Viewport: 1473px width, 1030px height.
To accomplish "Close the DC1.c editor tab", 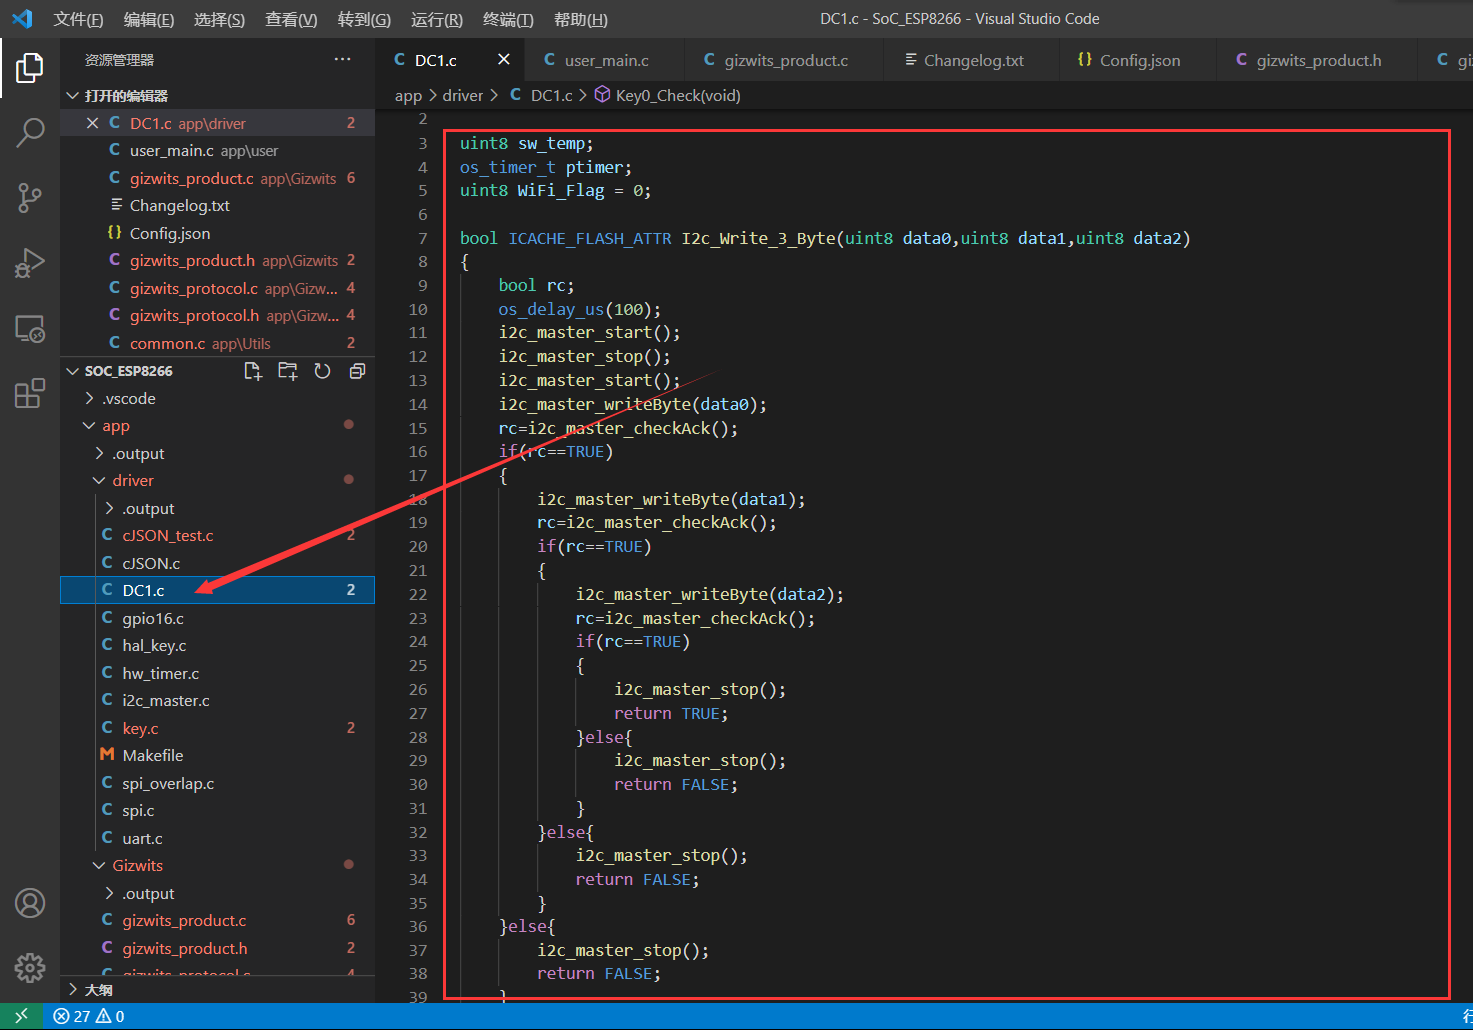I will click(504, 60).
